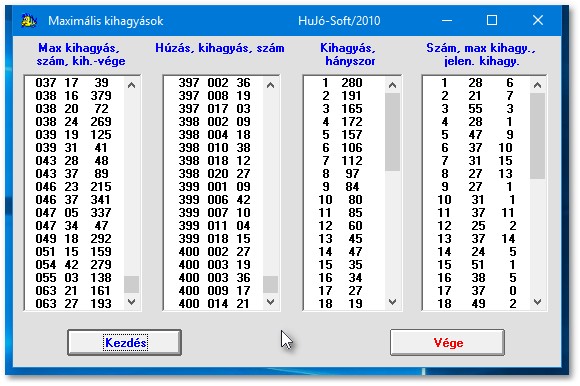The height and width of the screenshot is (386, 580).
Task: Maximize the Maximális kihagyások window
Action: pos(492,20)
